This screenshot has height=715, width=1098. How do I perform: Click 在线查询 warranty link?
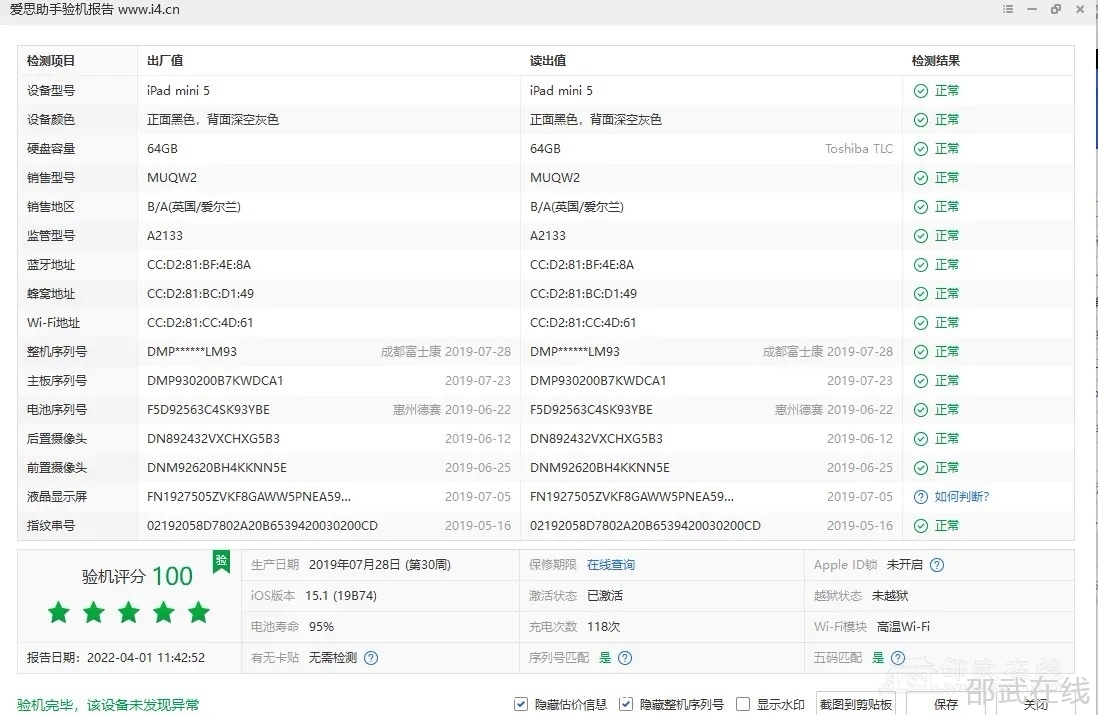pos(610,565)
